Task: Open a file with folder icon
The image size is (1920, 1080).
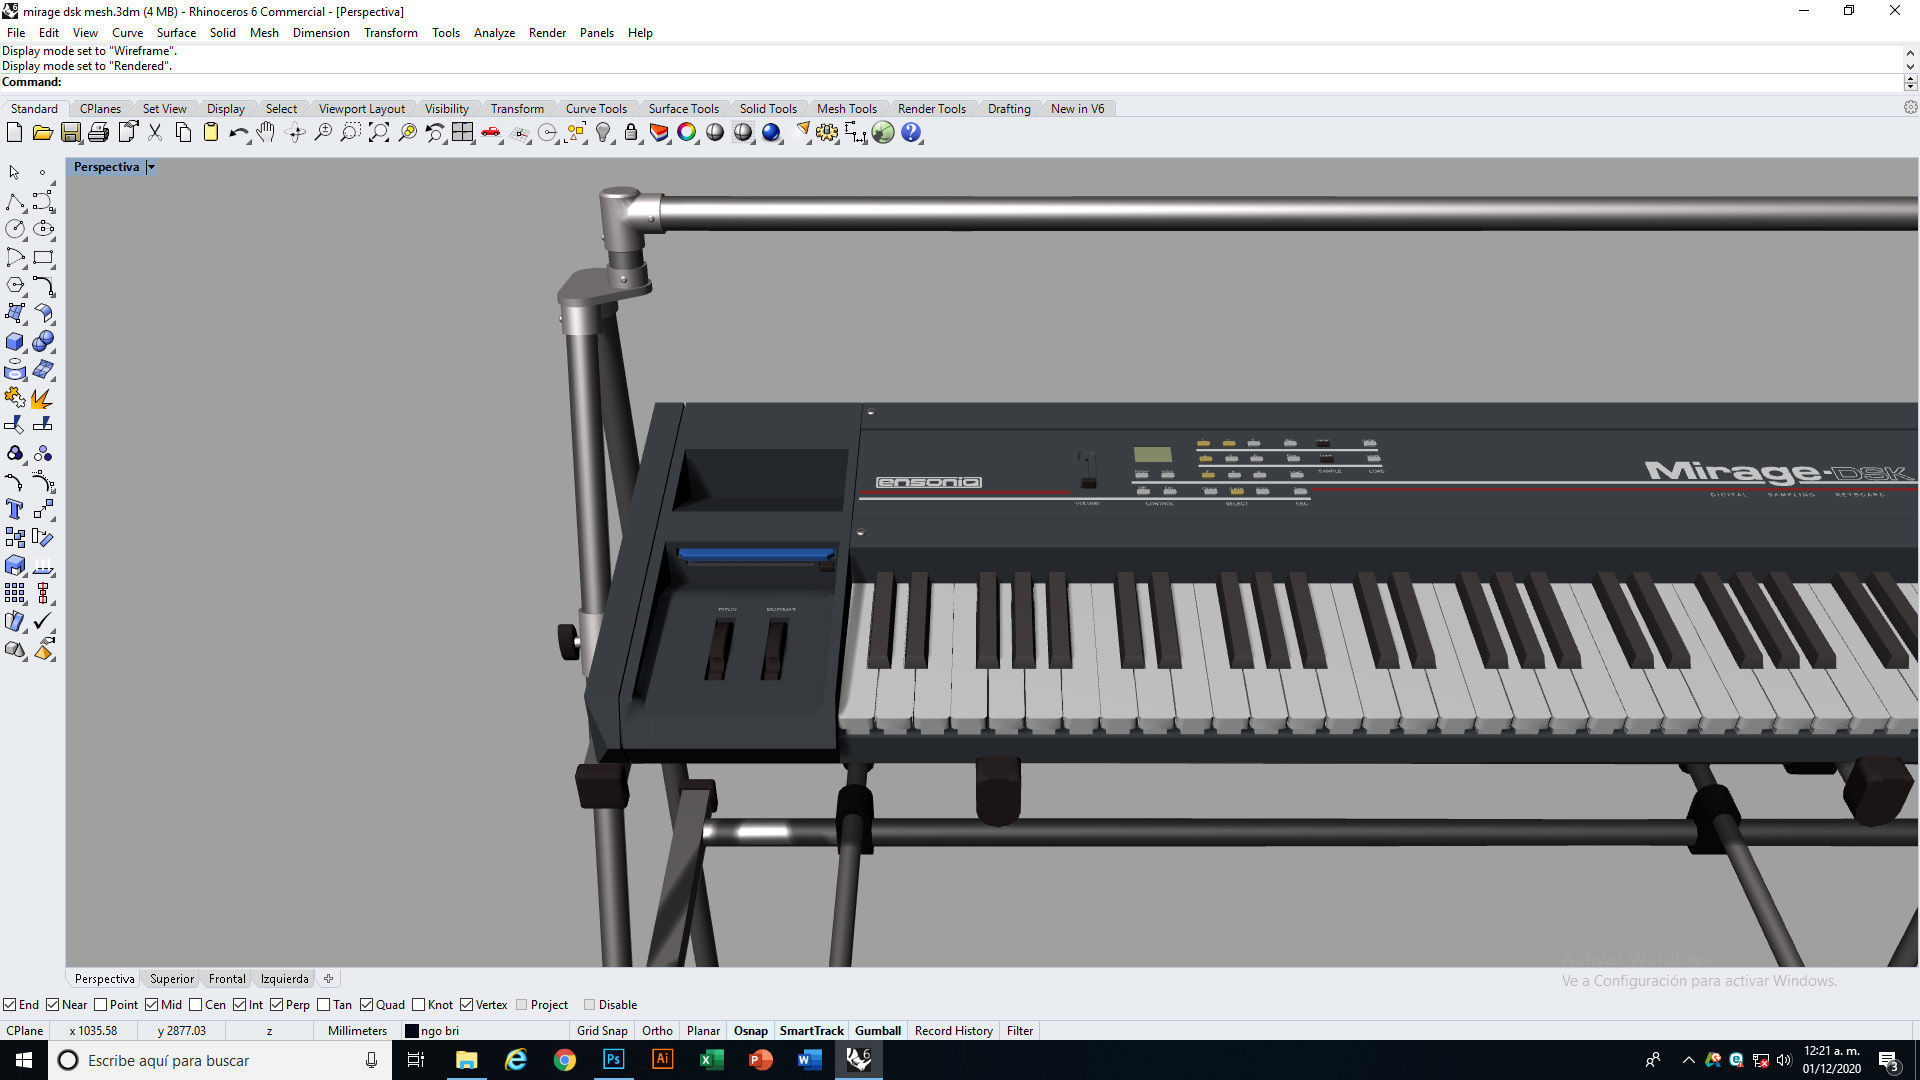Action: tap(42, 132)
